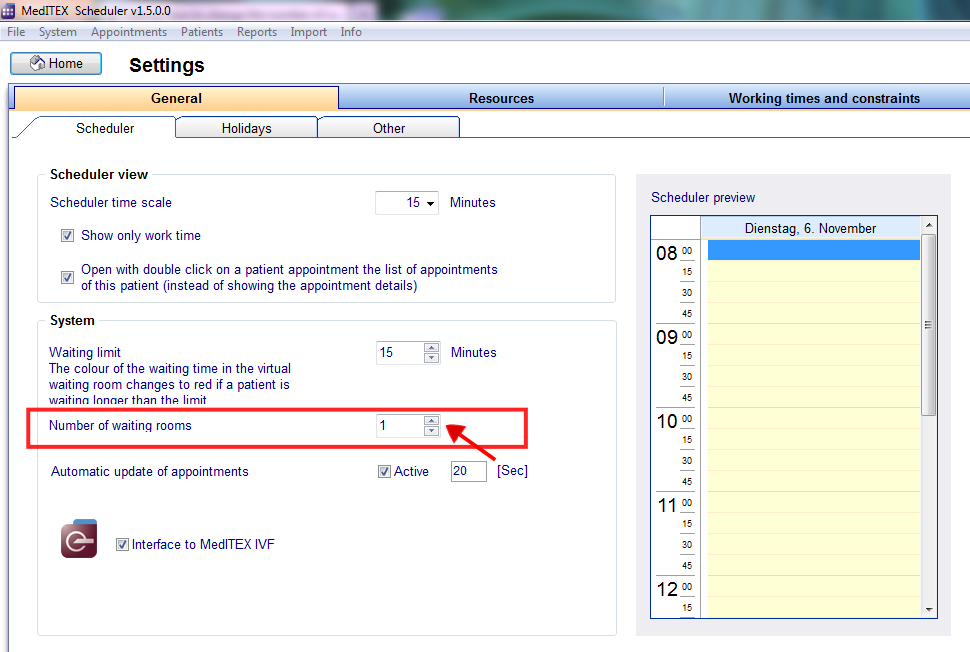
Task: Click the Waiting limit minutes field
Action: [x=400, y=353]
